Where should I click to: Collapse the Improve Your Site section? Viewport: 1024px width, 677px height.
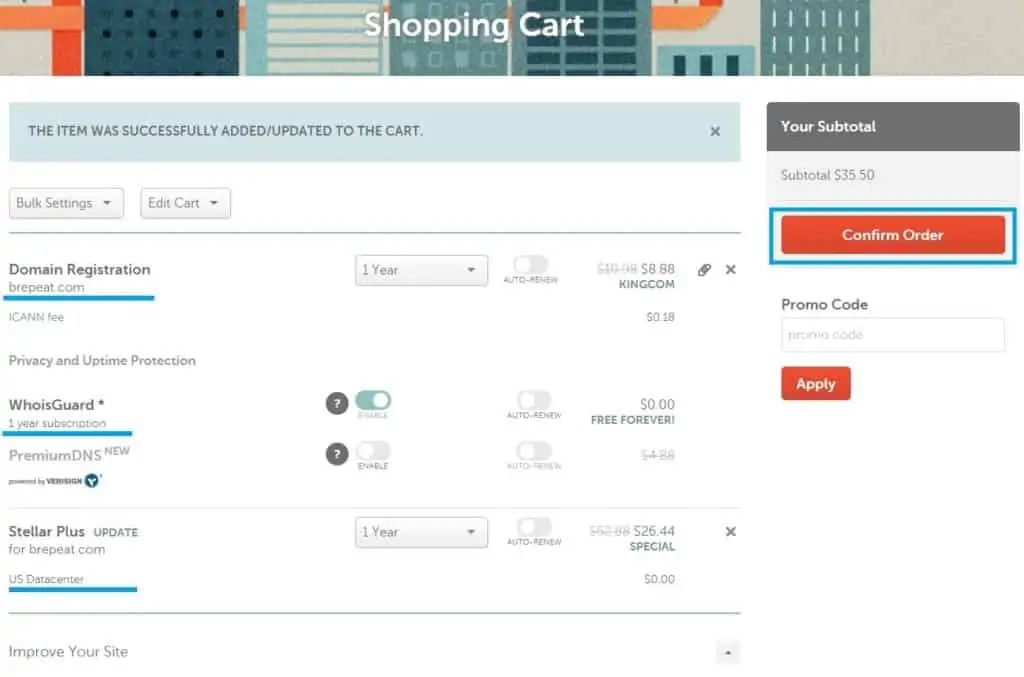[728, 652]
